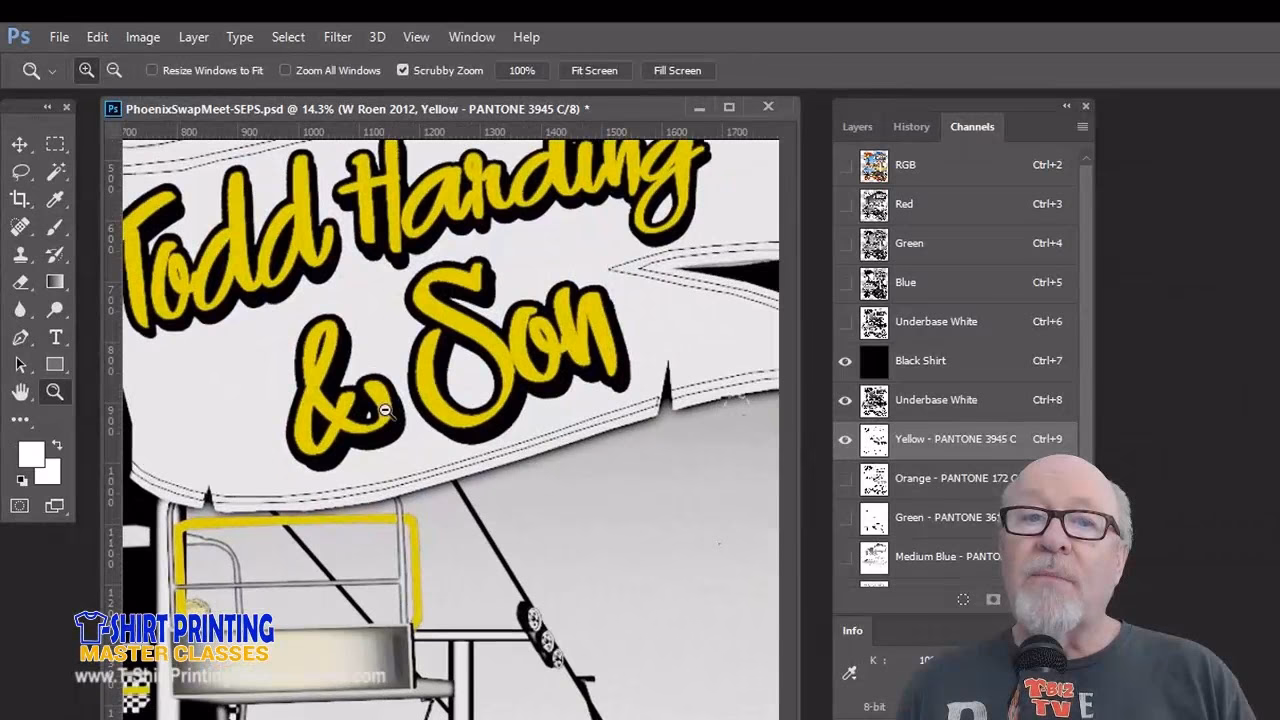Select the Zoom tool in the toolbar

pos(55,392)
